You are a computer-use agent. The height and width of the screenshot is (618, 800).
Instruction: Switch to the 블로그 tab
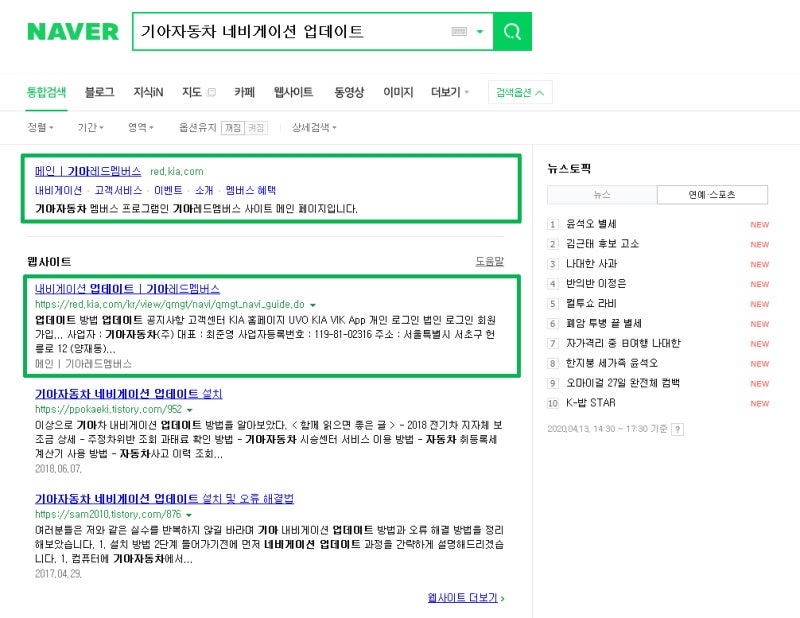coord(99,92)
